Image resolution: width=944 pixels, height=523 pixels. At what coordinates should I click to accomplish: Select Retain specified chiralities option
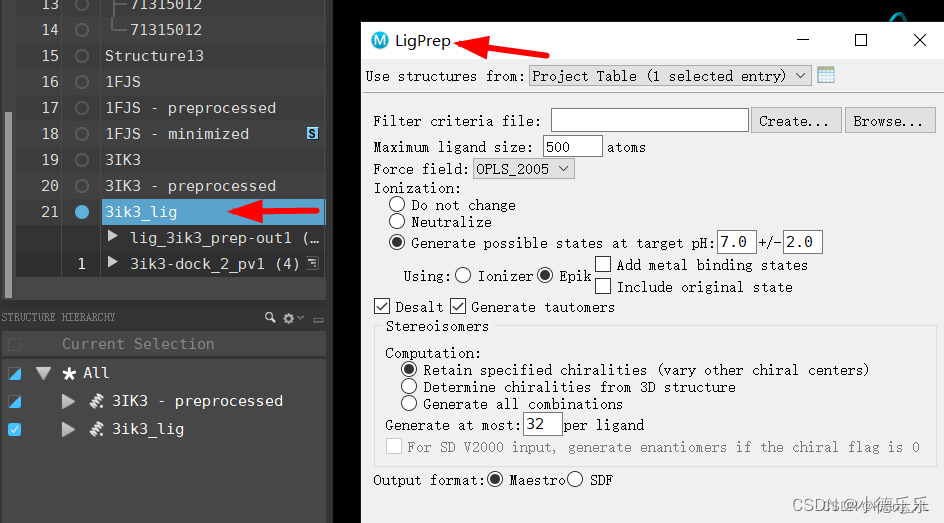[409, 369]
